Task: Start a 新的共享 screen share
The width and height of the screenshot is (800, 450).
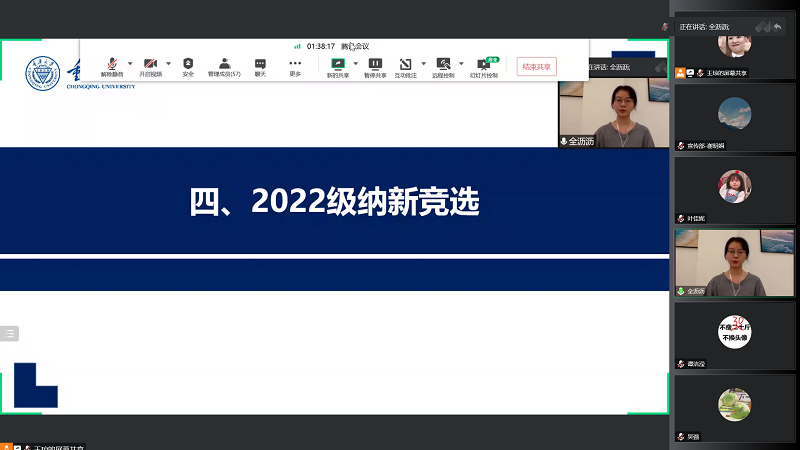Action: (x=338, y=66)
